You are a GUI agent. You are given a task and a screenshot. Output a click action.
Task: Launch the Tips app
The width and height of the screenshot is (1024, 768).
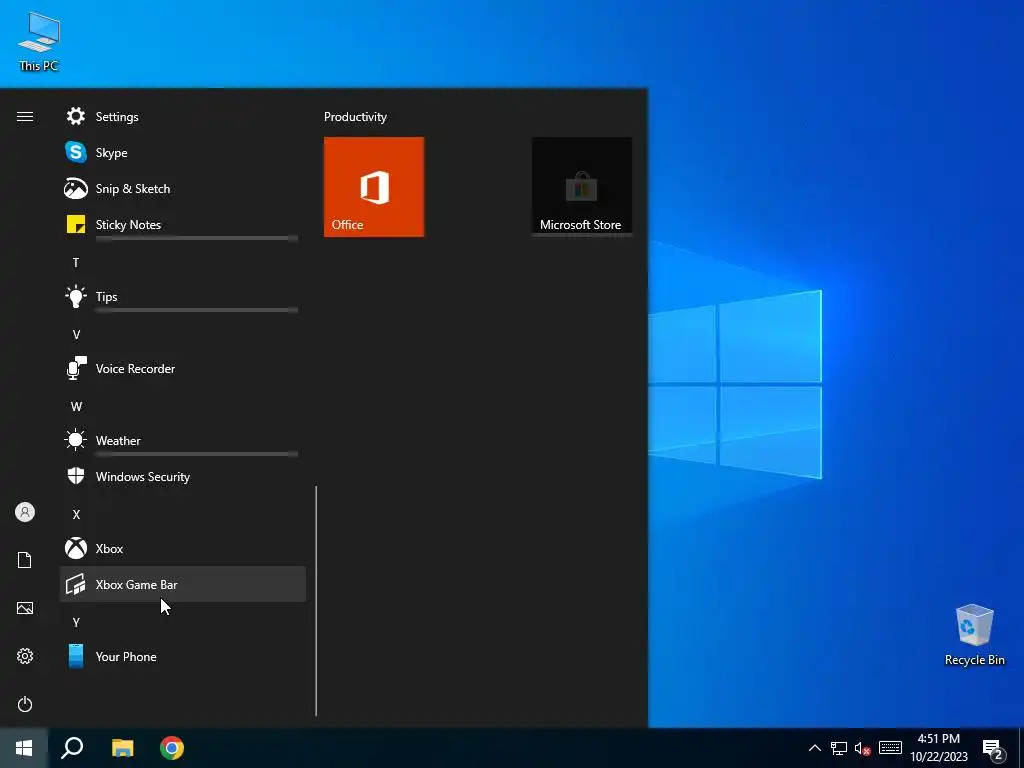(x=183, y=297)
